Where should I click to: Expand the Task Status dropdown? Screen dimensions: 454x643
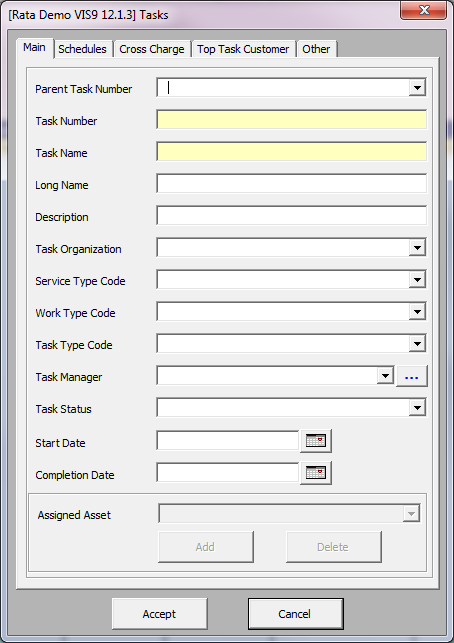(417, 408)
